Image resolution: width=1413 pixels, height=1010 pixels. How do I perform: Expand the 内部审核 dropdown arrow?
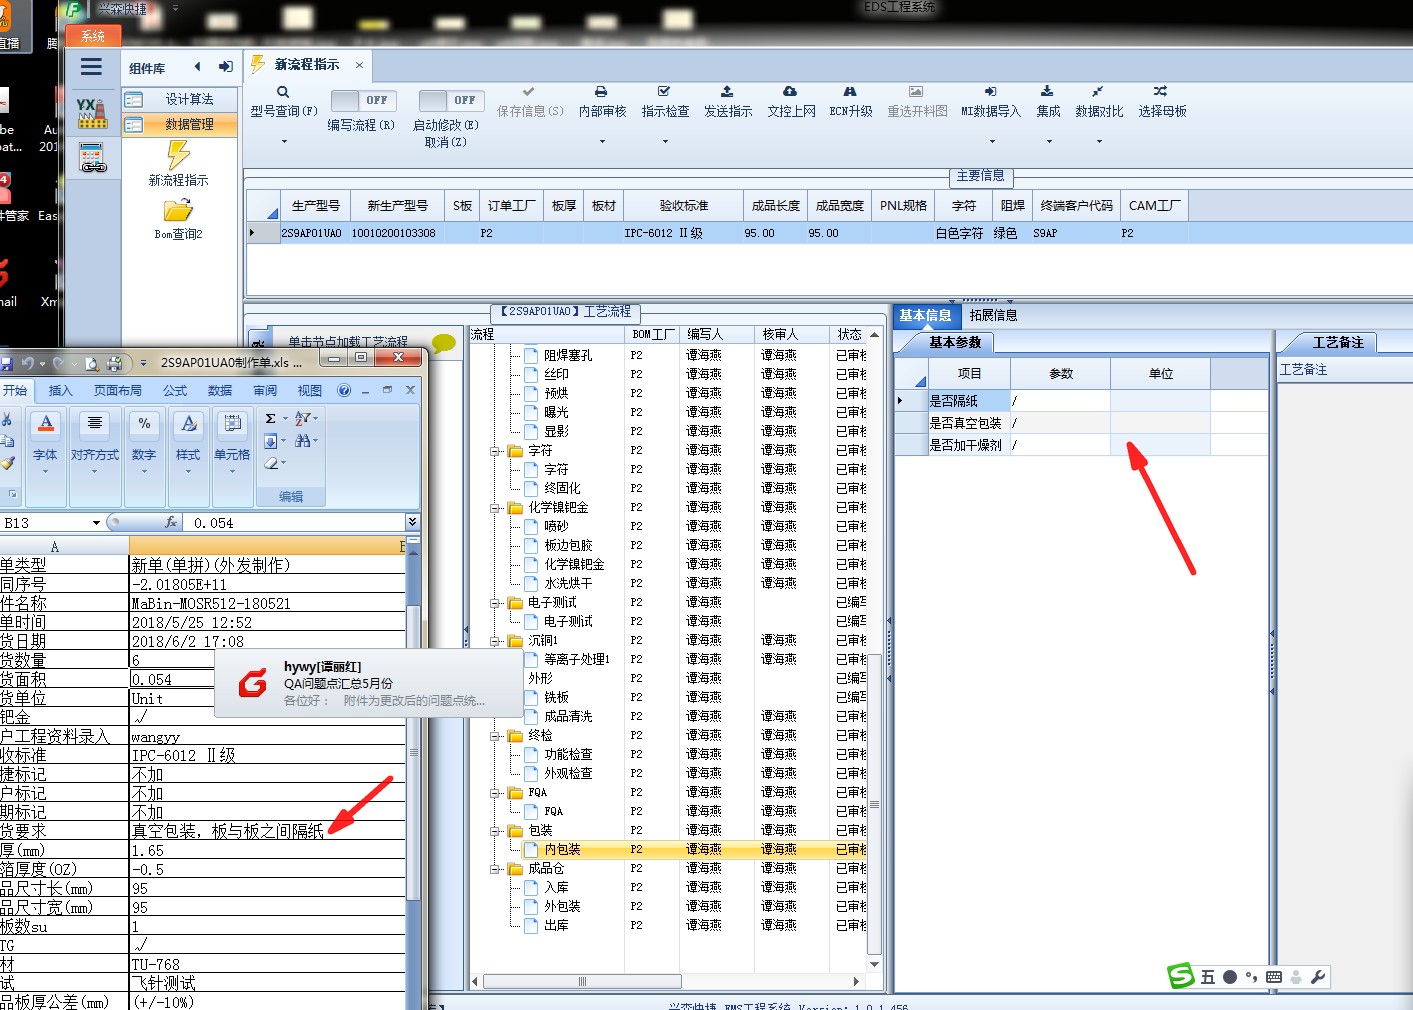[602, 142]
